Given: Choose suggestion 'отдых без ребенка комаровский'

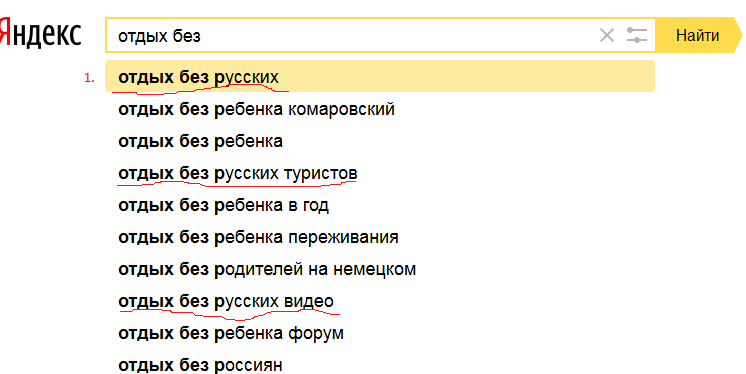Looking at the screenshot, I should [x=380, y=109].
